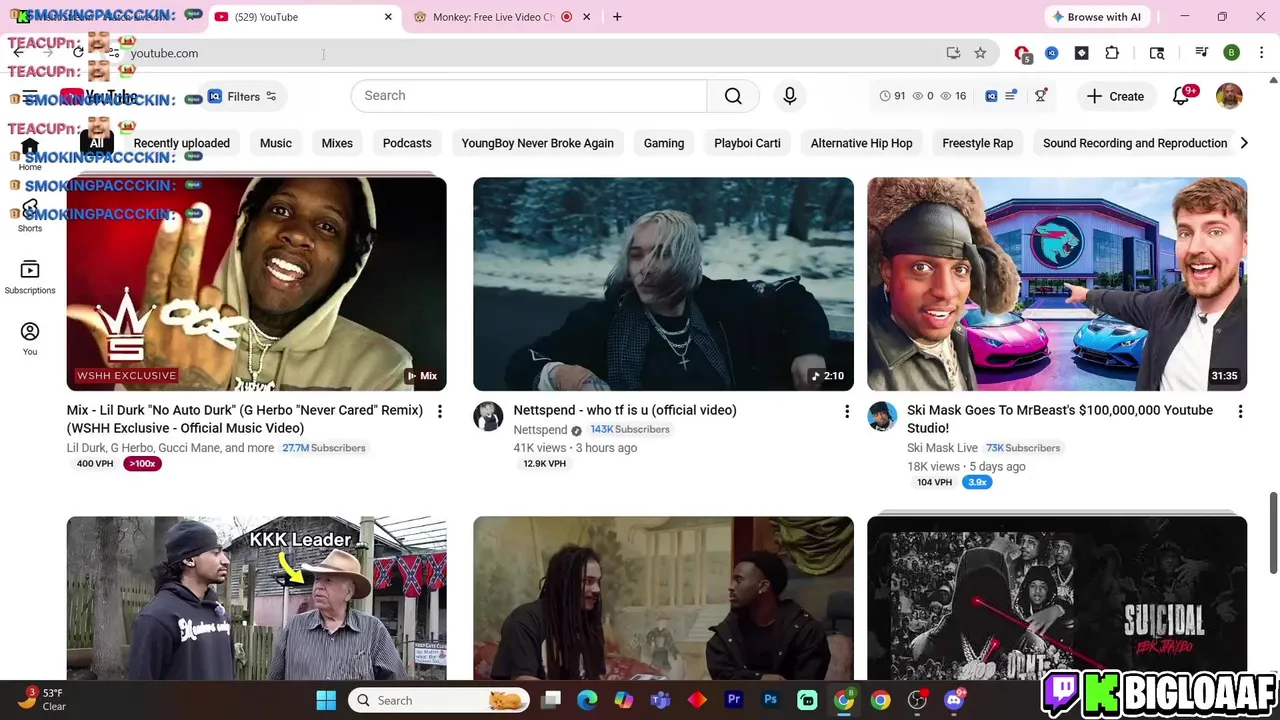Select the Playboi Carti chip
The height and width of the screenshot is (720, 1280).
coord(747,143)
